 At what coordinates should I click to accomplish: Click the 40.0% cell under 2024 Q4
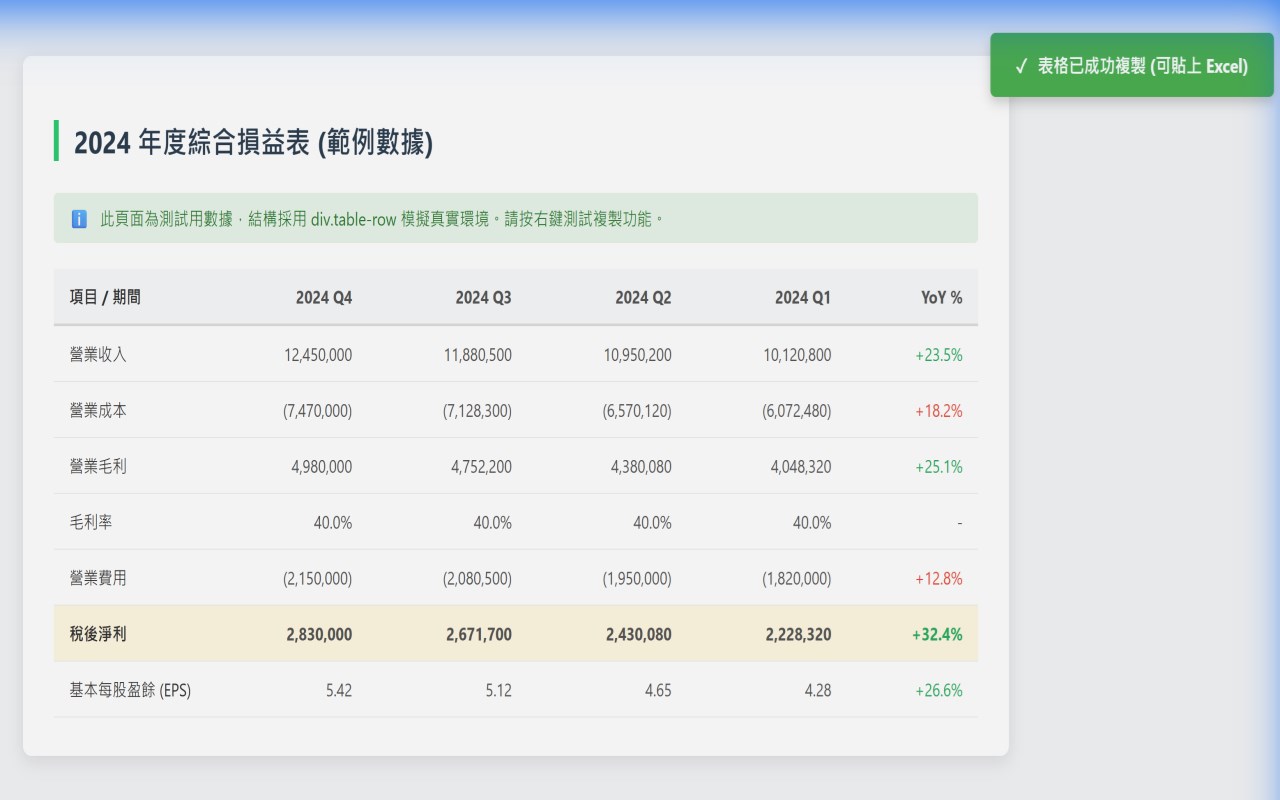pyautogui.click(x=333, y=522)
